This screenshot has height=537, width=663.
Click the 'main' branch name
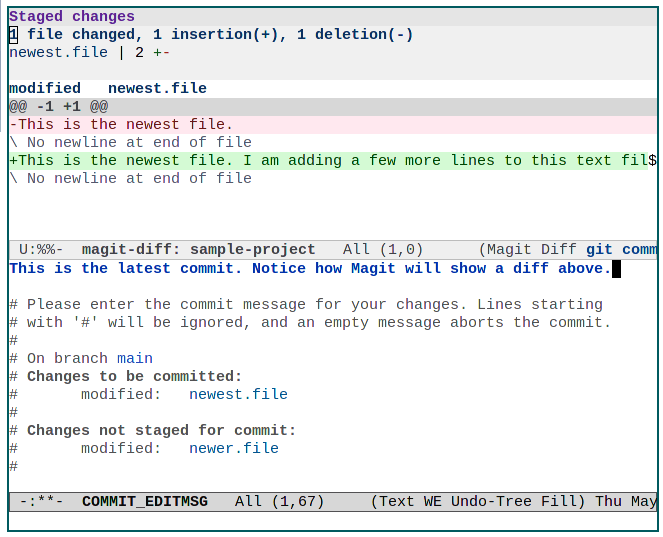[135, 359]
